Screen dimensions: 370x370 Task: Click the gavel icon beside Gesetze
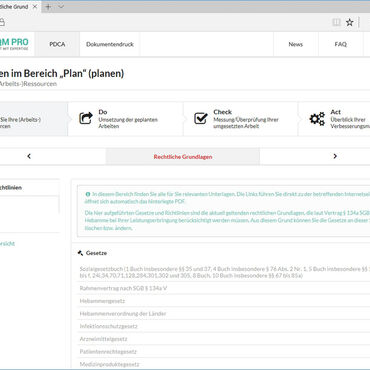click(x=80, y=253)
